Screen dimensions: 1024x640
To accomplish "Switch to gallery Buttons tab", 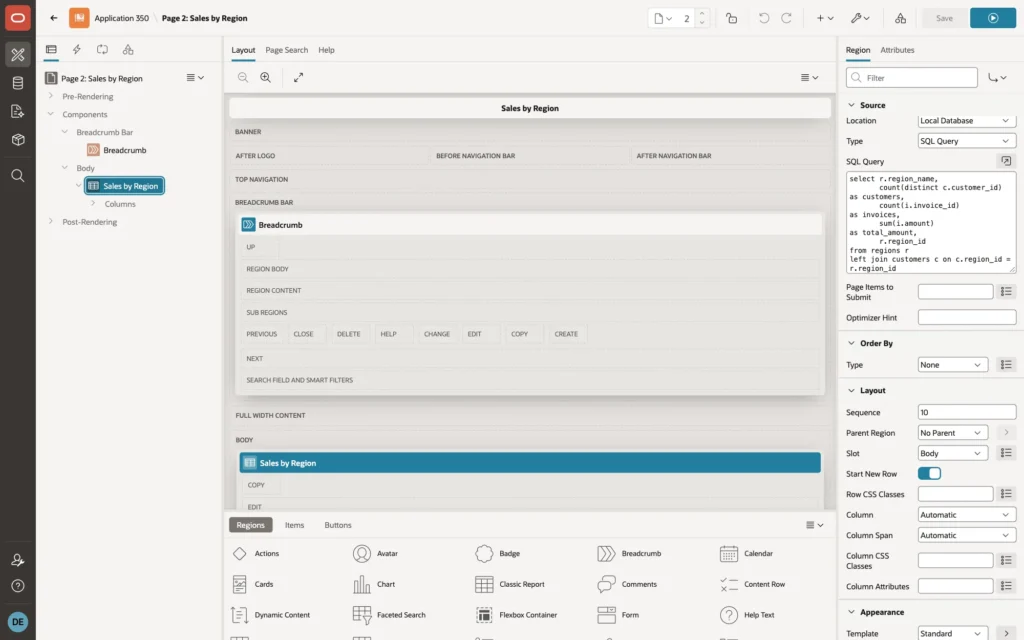I will 338,525.
